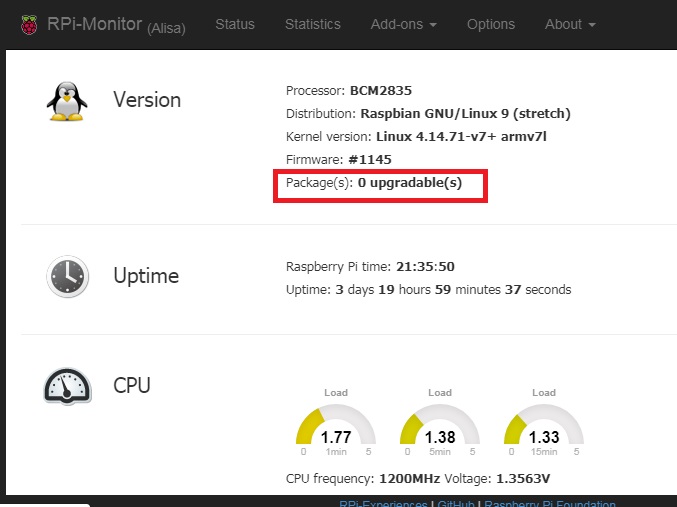The image size is (677, 507).
Task: Follow the RPi-Experiences footer link
Action: tap(385, 504)
